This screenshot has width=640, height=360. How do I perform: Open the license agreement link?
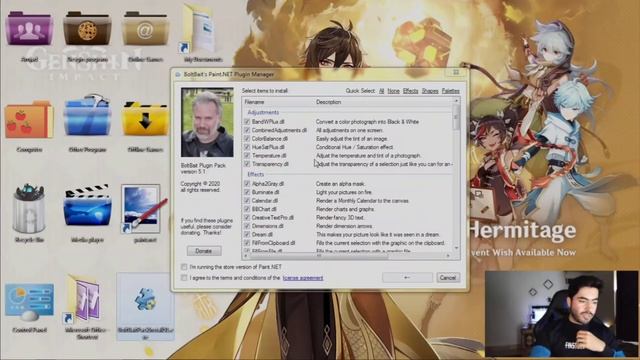(303, 278)
